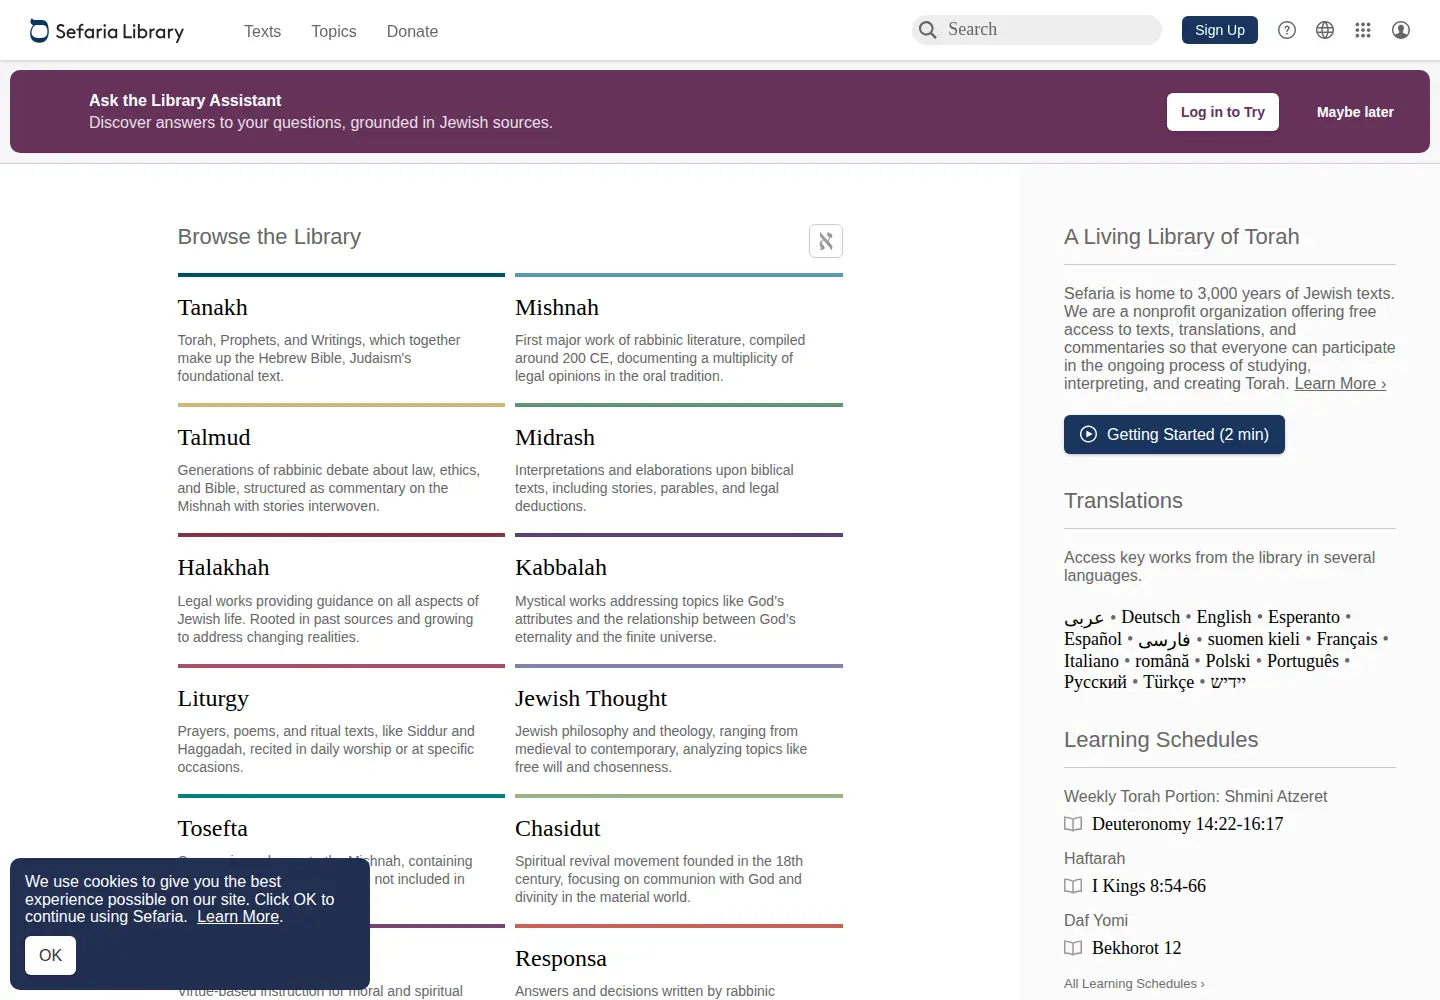Open the Jewish Thought category
Screen dimensions: 1440x1000
pyautogui.click(x=591, y=699)
